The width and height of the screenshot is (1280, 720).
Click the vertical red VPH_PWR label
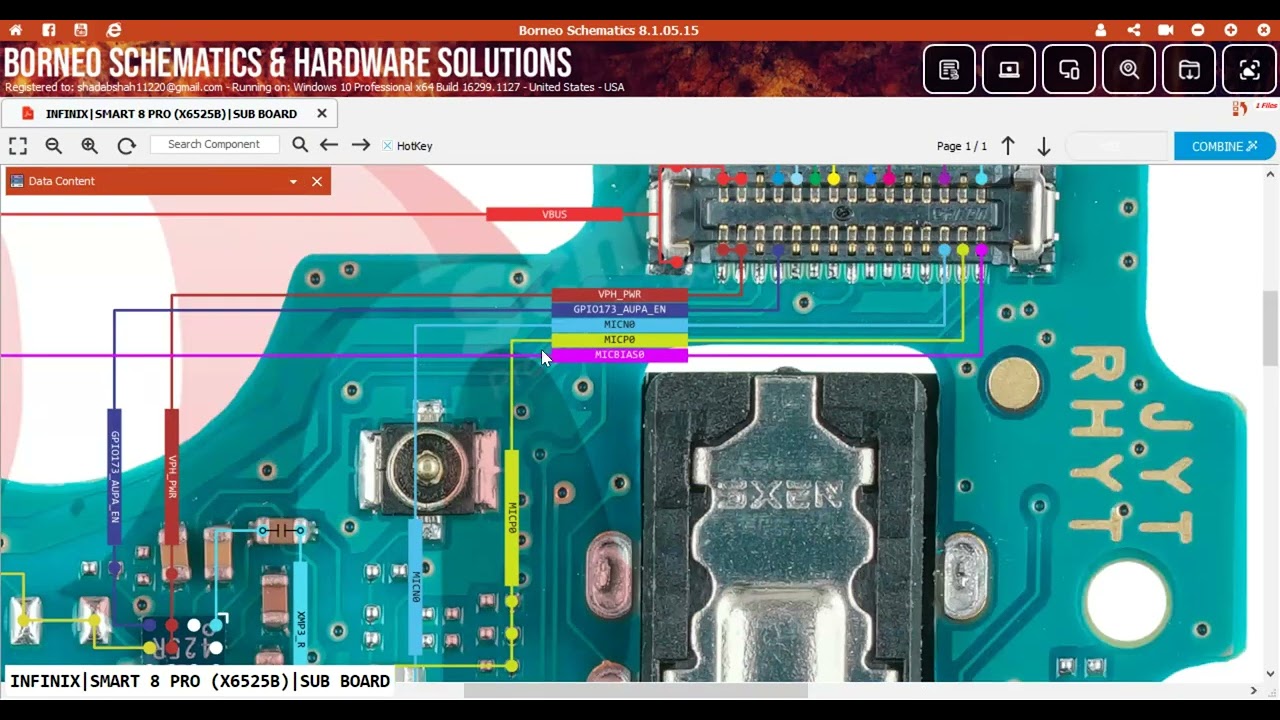(x=172, y=477)
